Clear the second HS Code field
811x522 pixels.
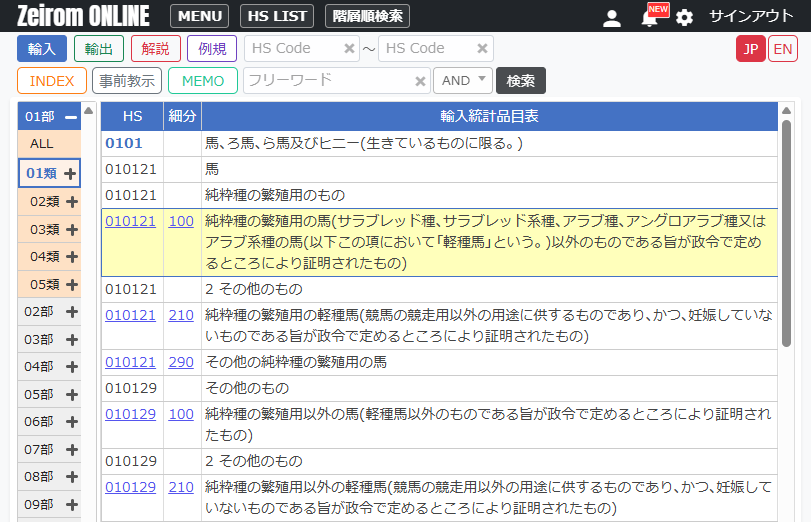[482, 48]
